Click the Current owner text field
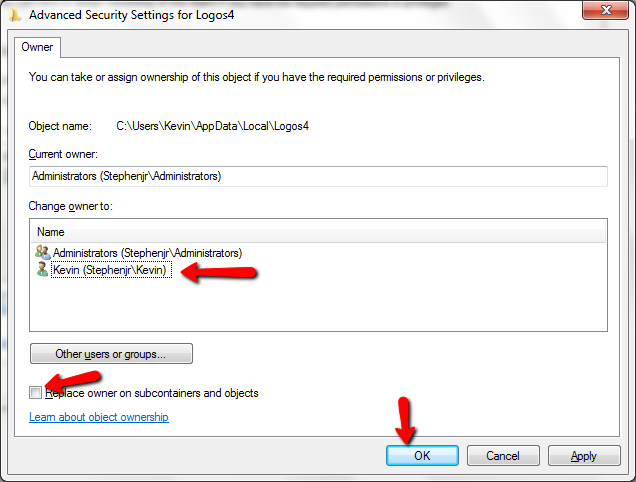 (318, 176)
